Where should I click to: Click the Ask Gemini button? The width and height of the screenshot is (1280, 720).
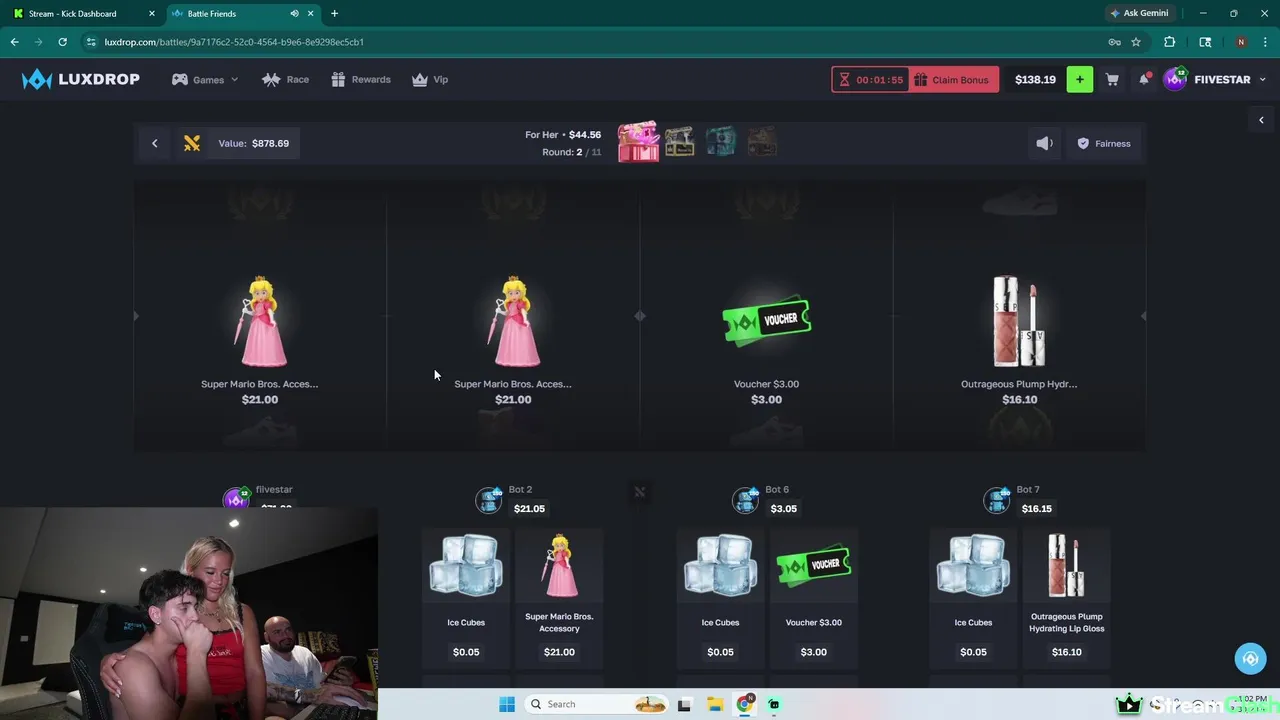[x=1138, y=13]
